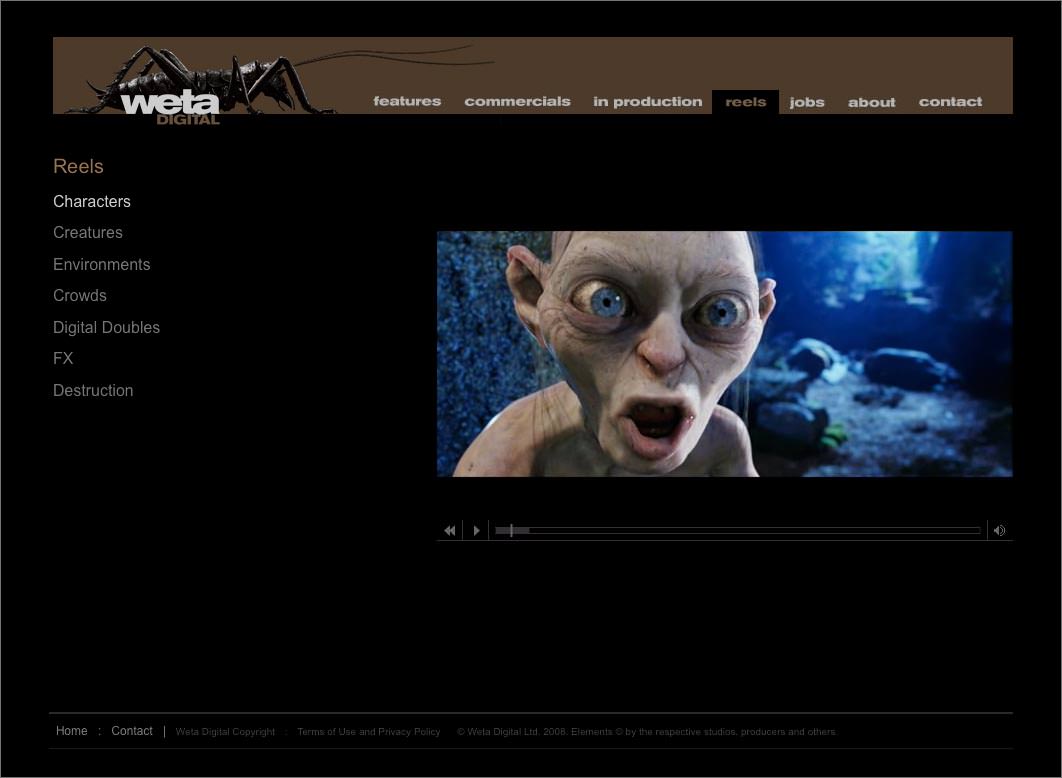Go to the about page
The height and width of the screenshot is (778, 1062).
click(x=872, y=102)
